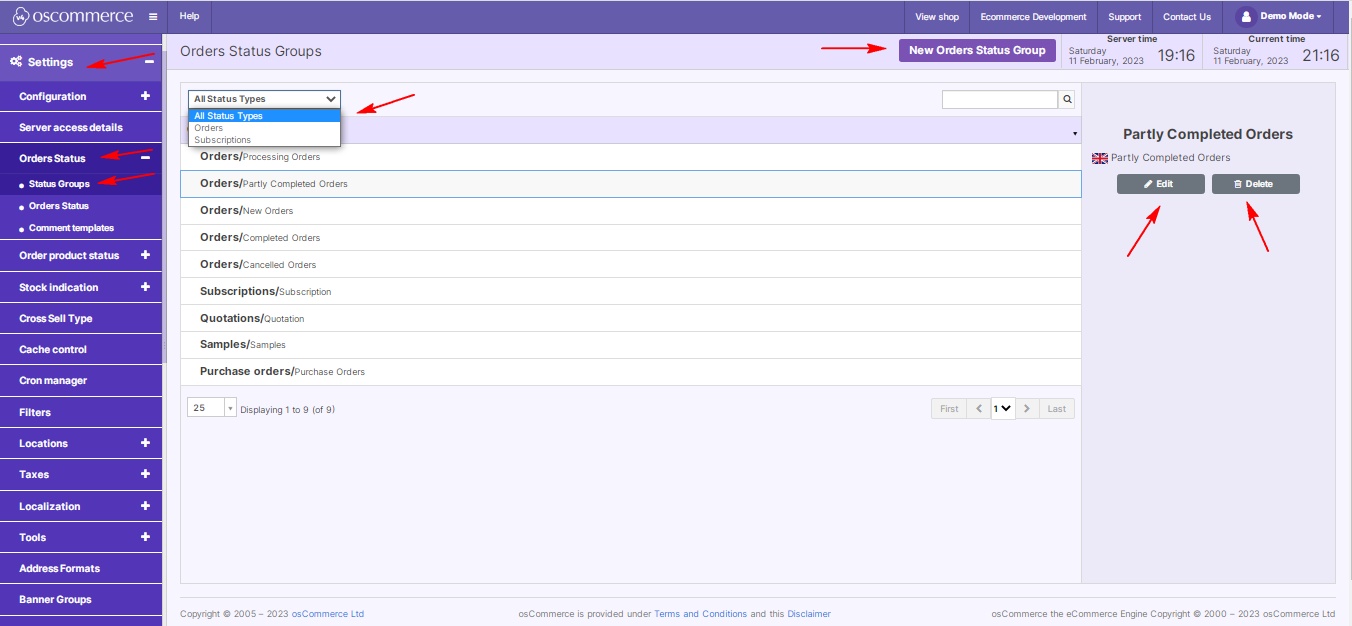Select Samples/Samples row

point(631,345)
